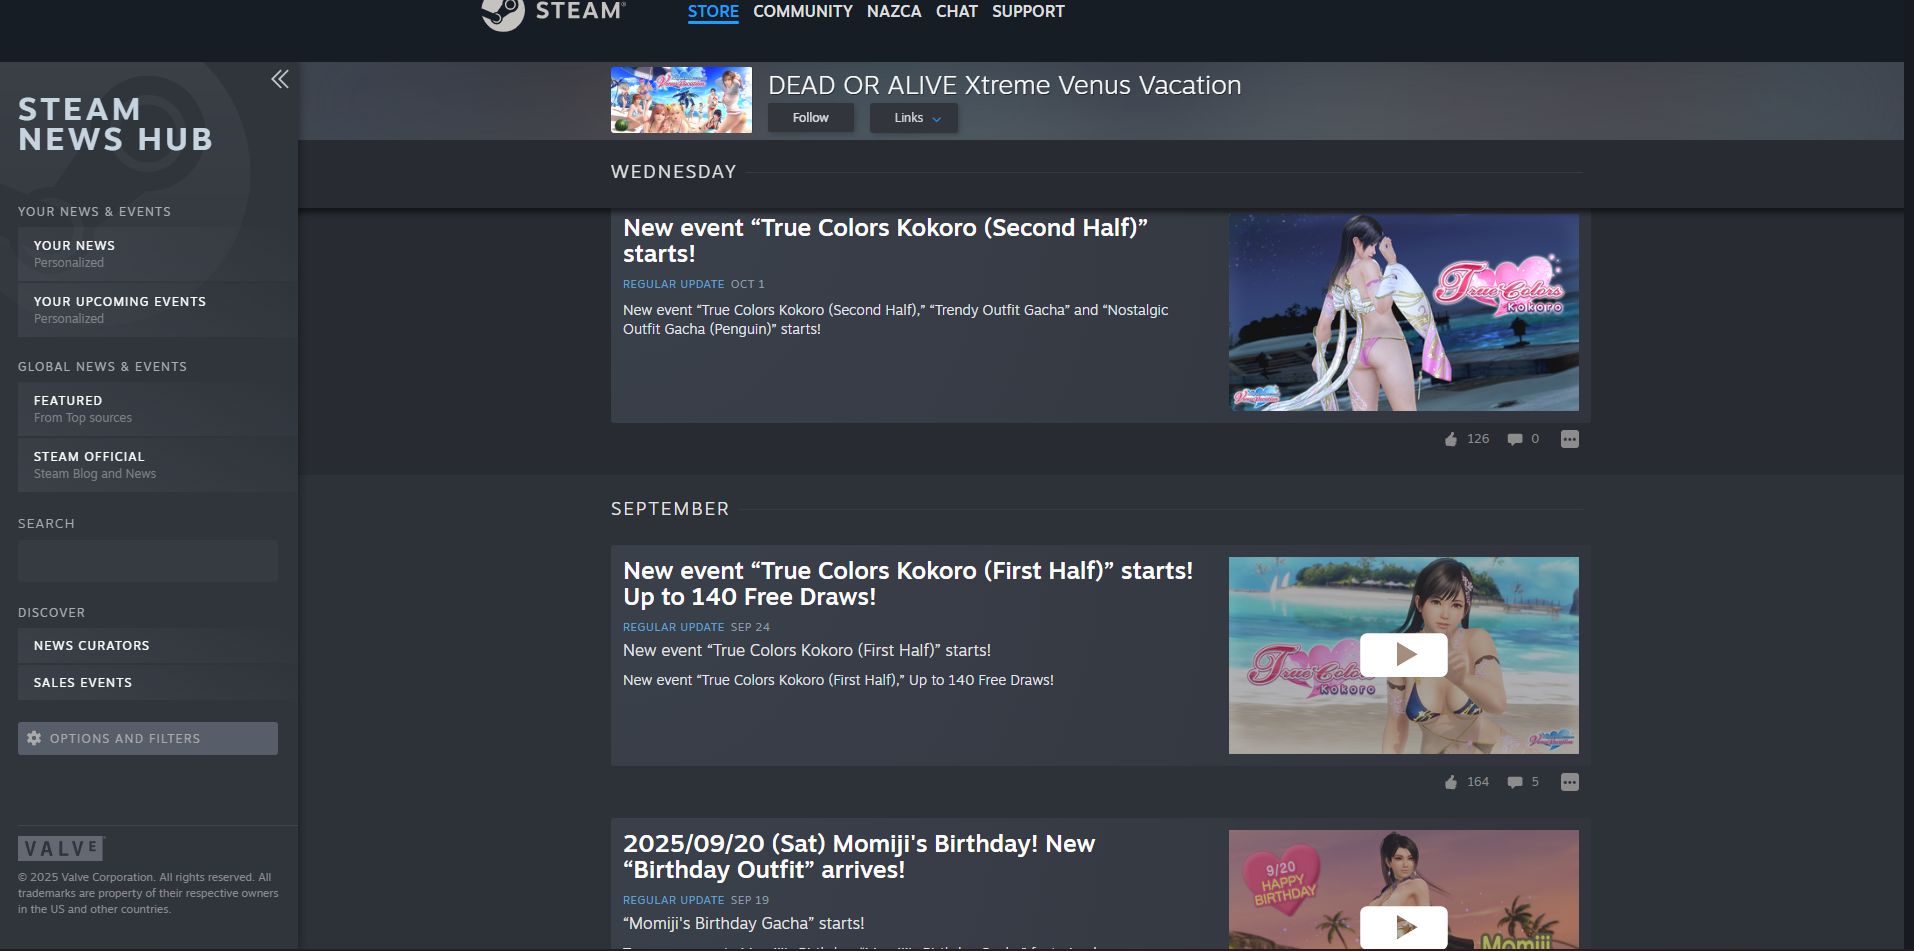
Task: Follow DEAD OR ALIVE Xtreme Venus Vacation
Action: [811, 118]
